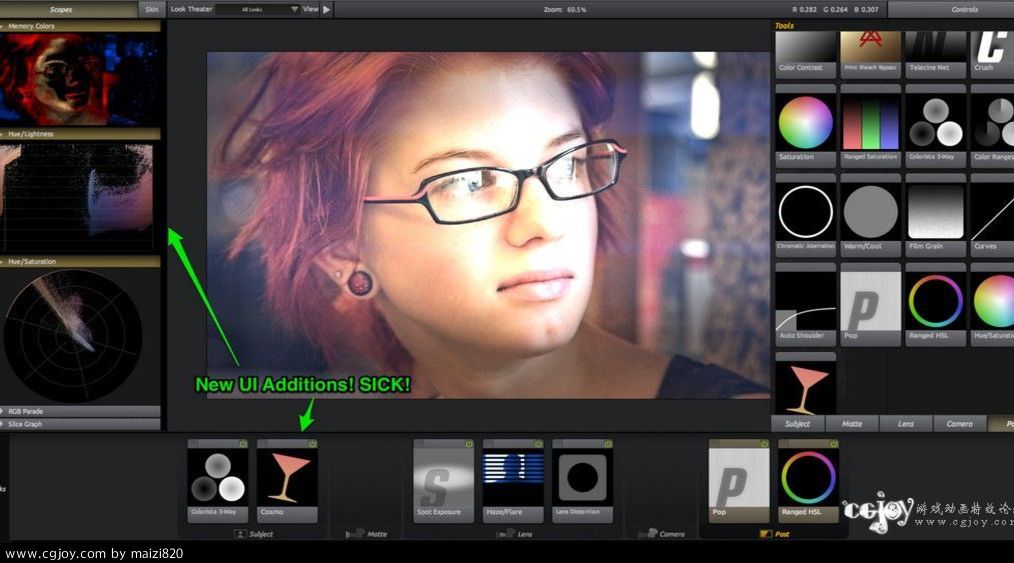Toggle power on Haze/Flare tool
The height and width of the screenshot is (563, 1014).
coord(538,444)
